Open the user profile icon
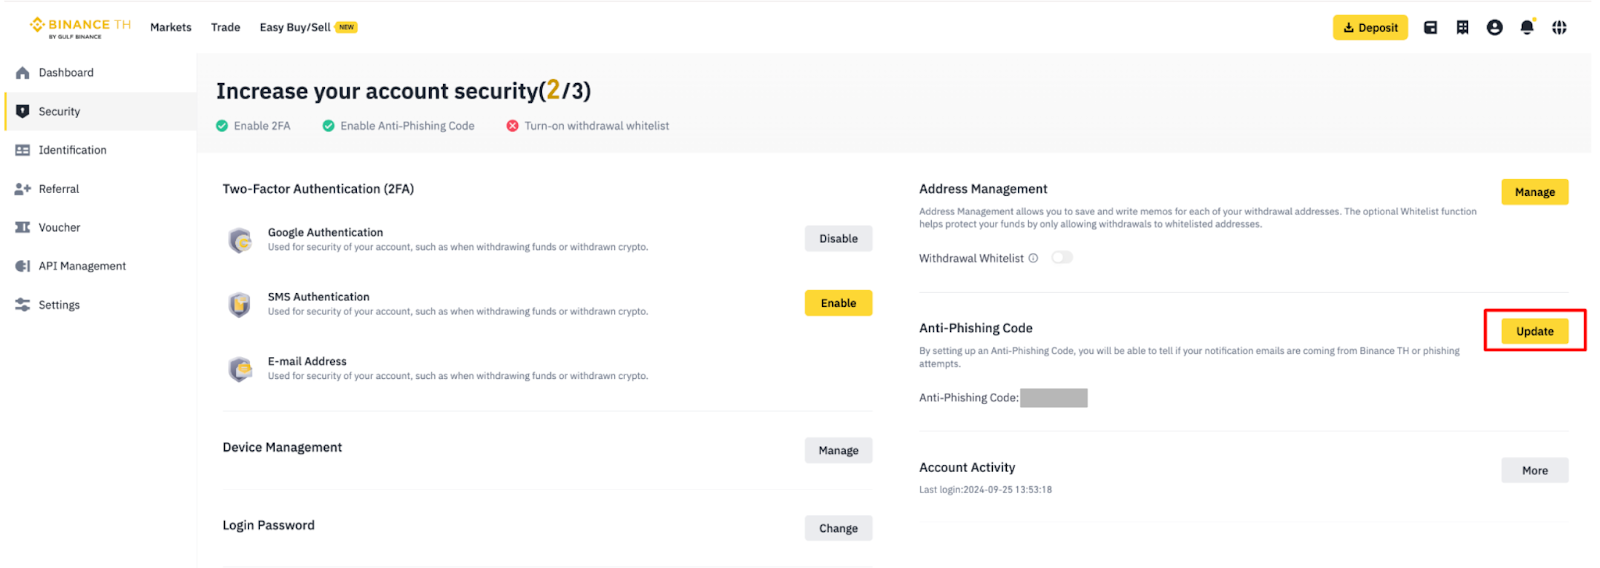This screenshot has width=1600, height=568. coord(1494,28)
